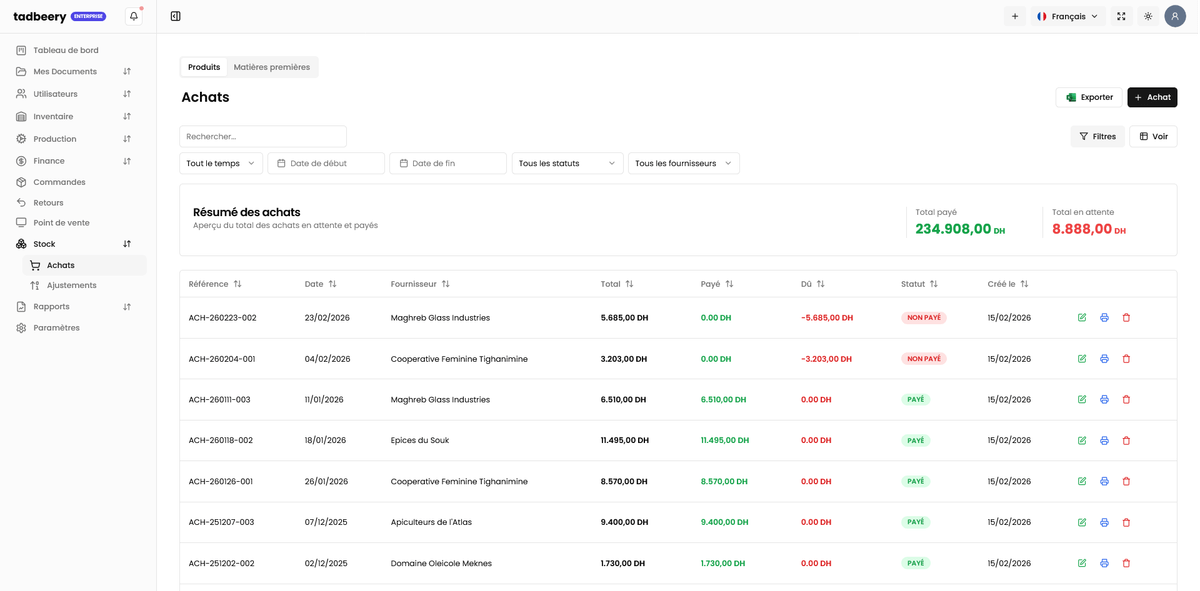Collapse the sidebar panel icon
1200x591 pixels.
[x=176, y=16]
